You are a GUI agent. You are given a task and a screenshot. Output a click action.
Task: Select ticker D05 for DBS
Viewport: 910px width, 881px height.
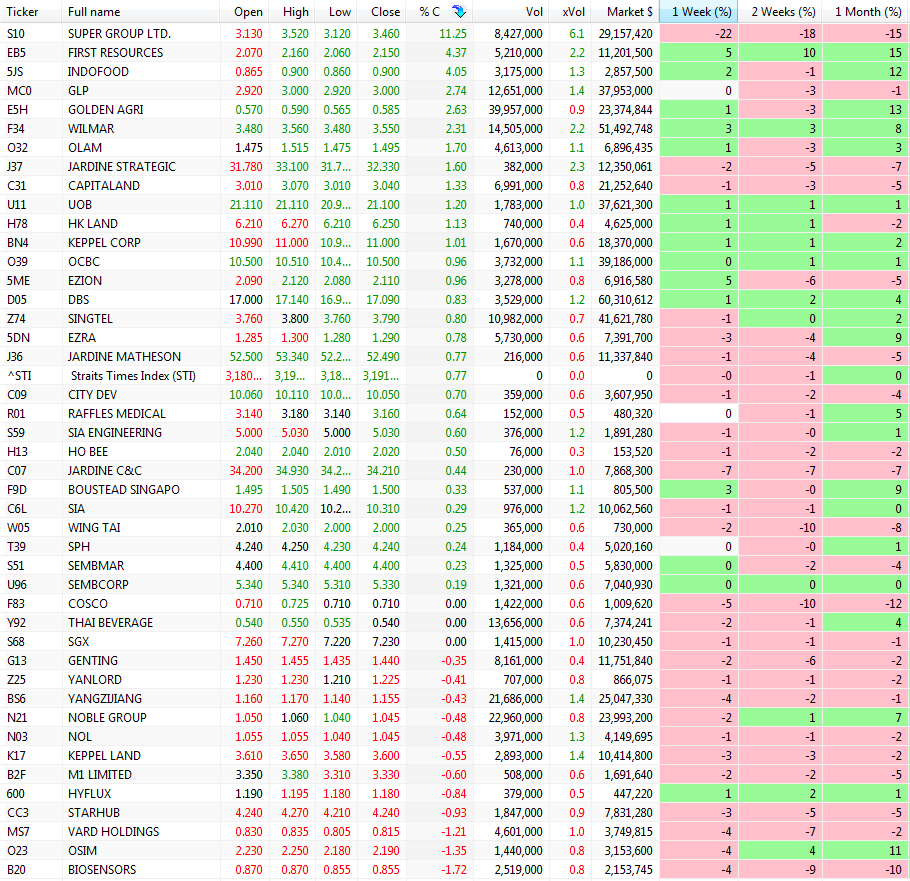click(x=16, y=300)
